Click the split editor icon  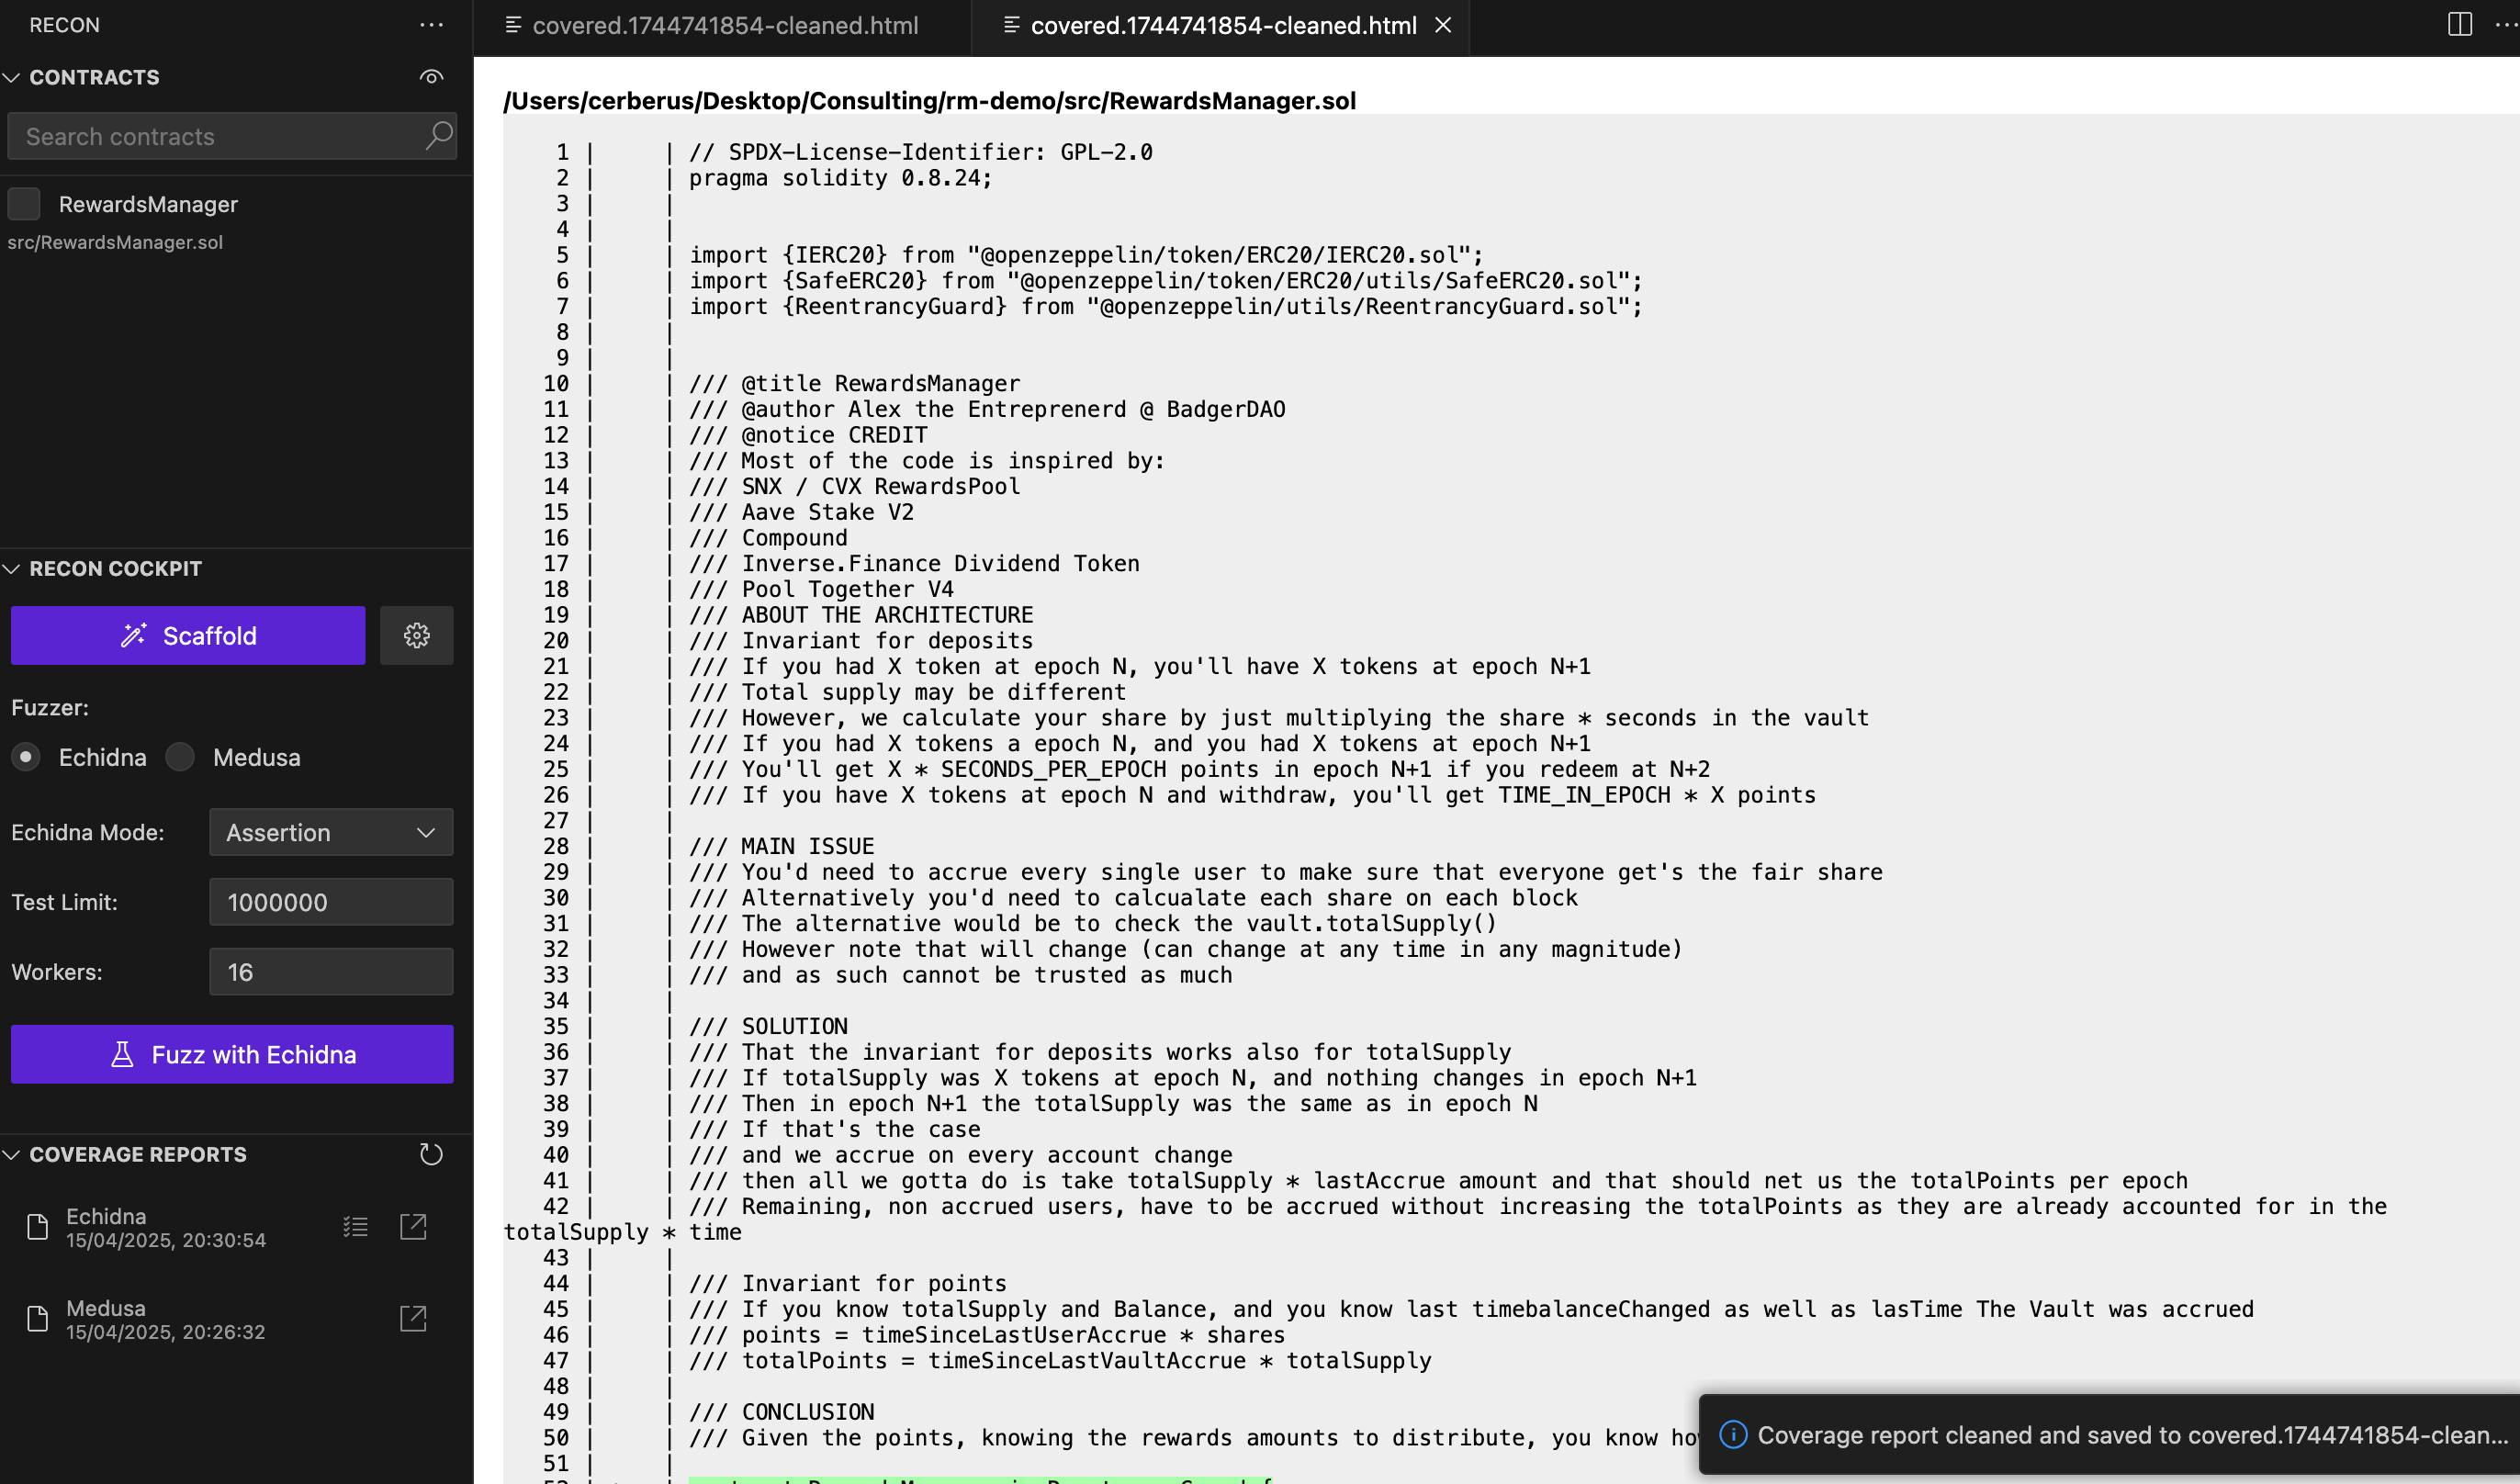[2459, 25]
